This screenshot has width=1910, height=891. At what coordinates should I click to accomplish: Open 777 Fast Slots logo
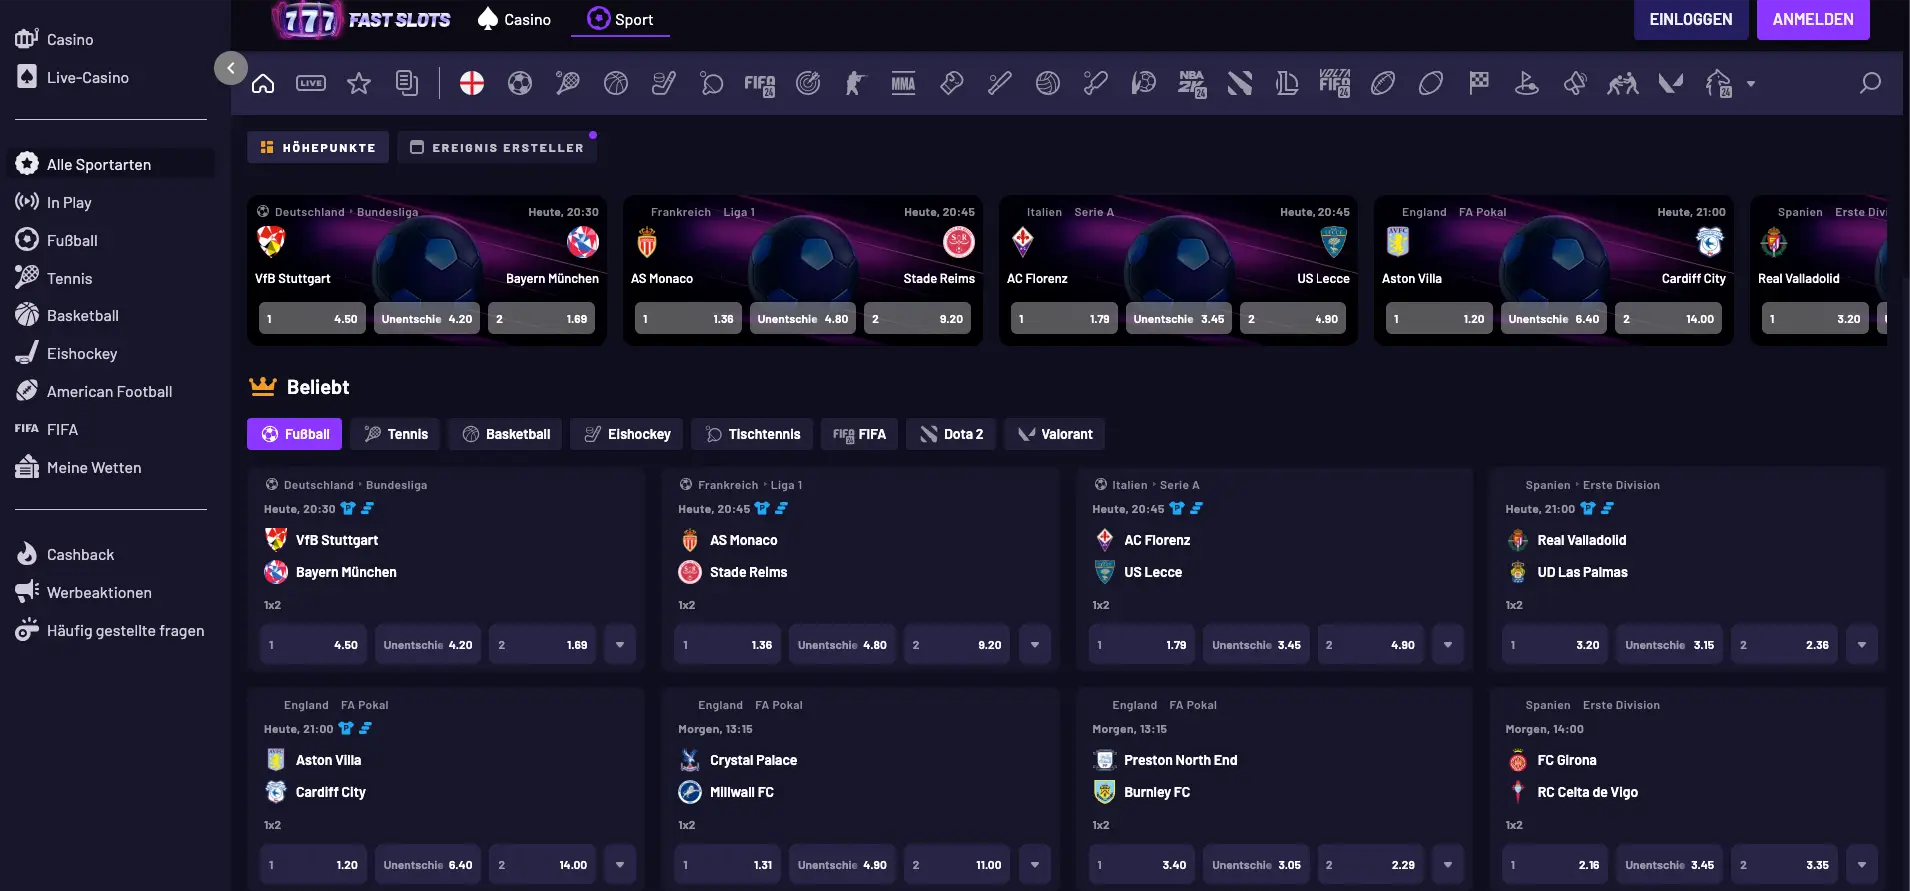(x=362, y=20)
